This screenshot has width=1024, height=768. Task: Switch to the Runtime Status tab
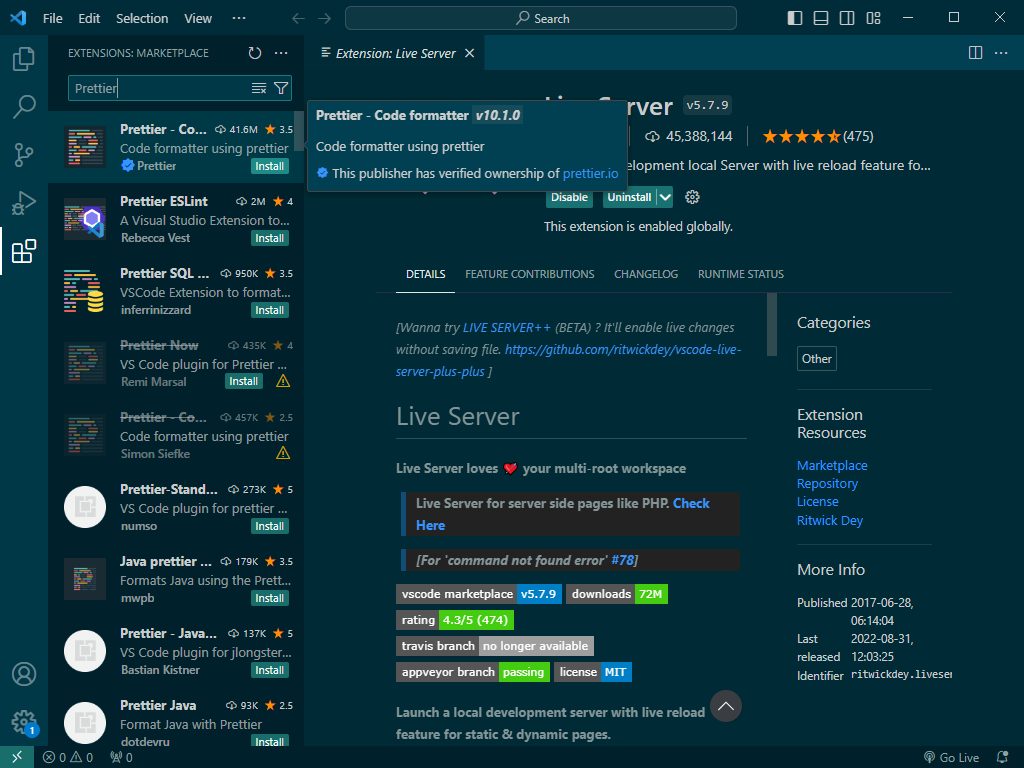click(x=741, y=274)
